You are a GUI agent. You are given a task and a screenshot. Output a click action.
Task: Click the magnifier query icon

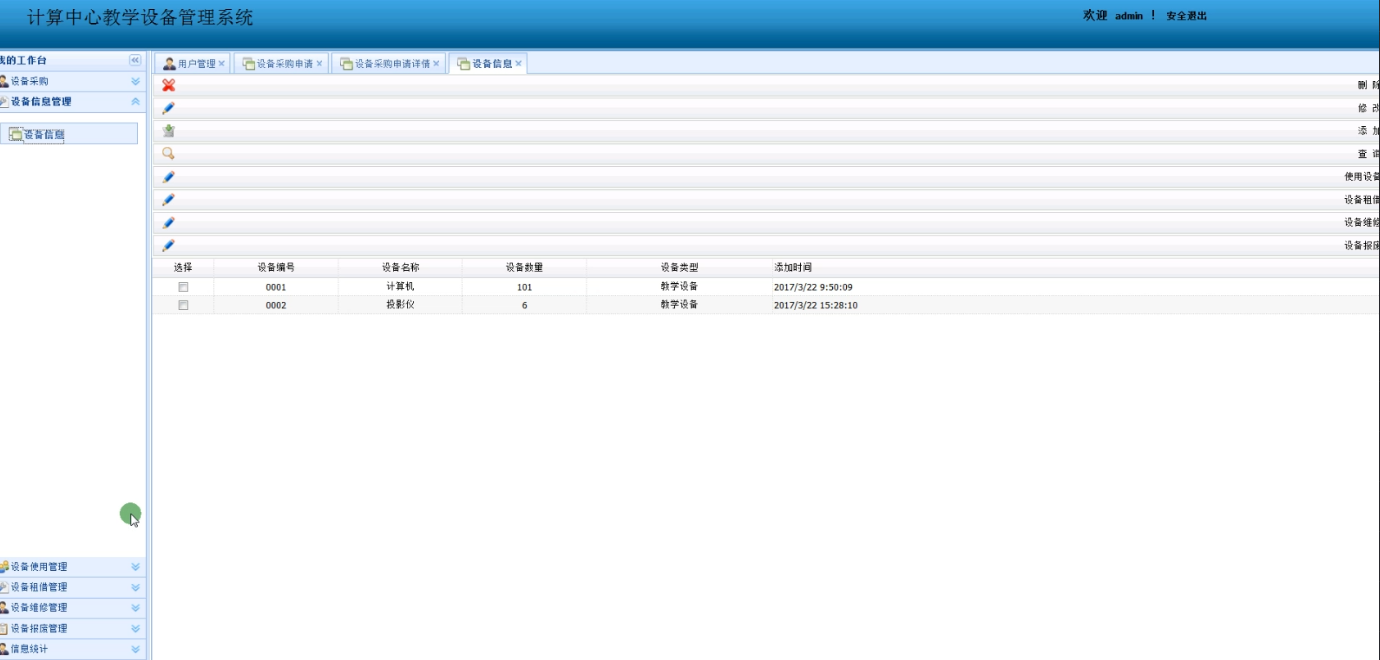tap(168, 154)
